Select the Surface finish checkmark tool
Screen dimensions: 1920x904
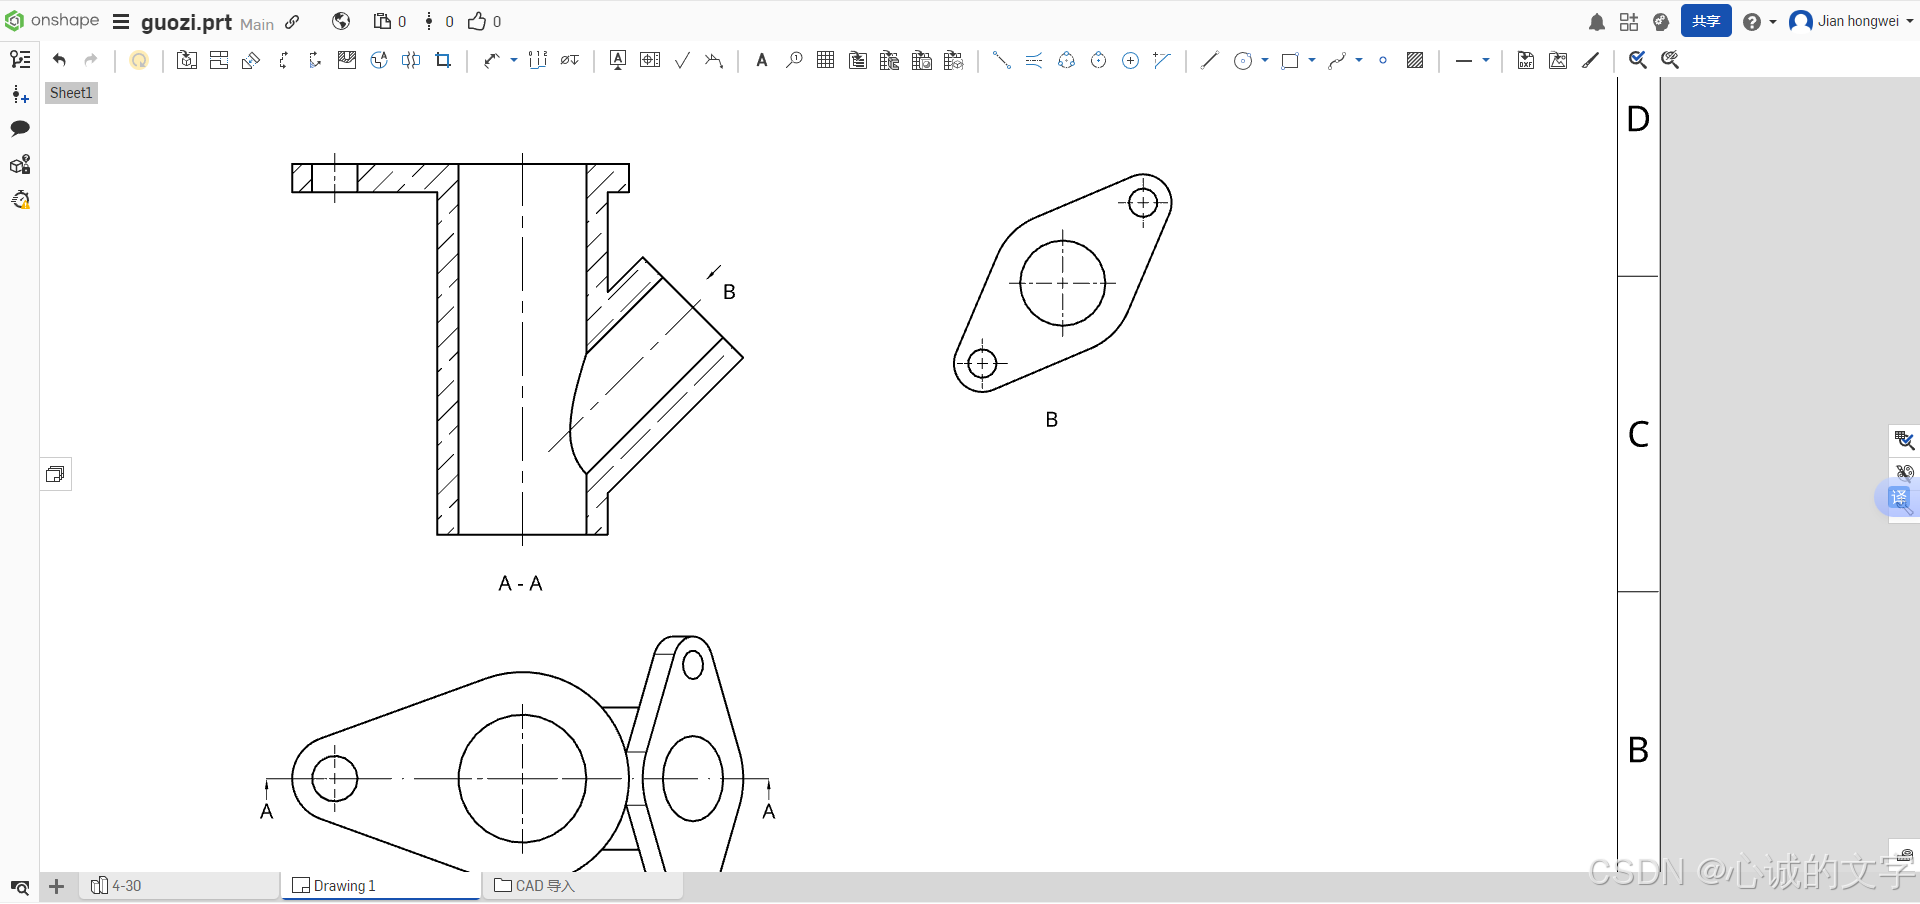point(682,60)
